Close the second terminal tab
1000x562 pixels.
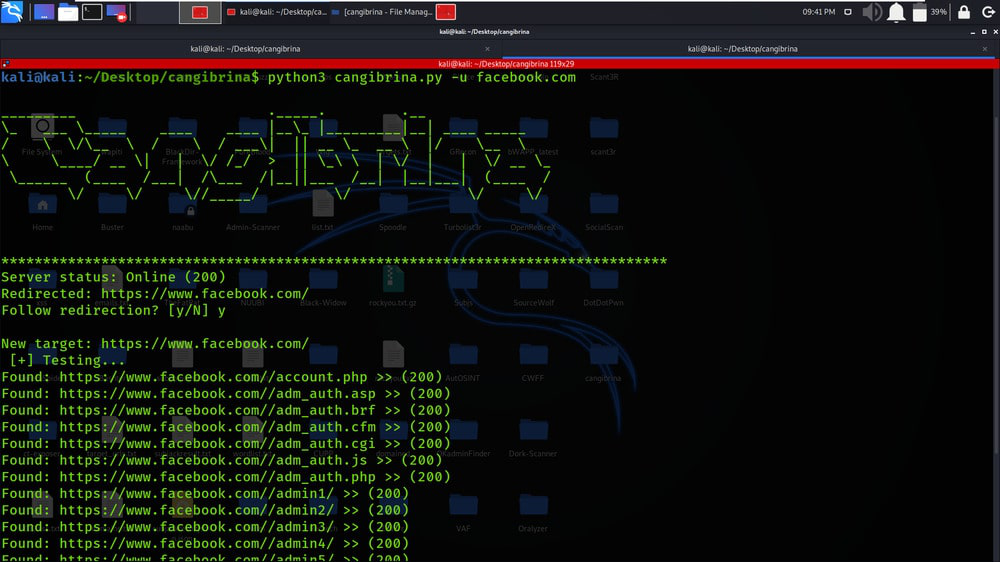pyautogui.click(x=985, y=49)
